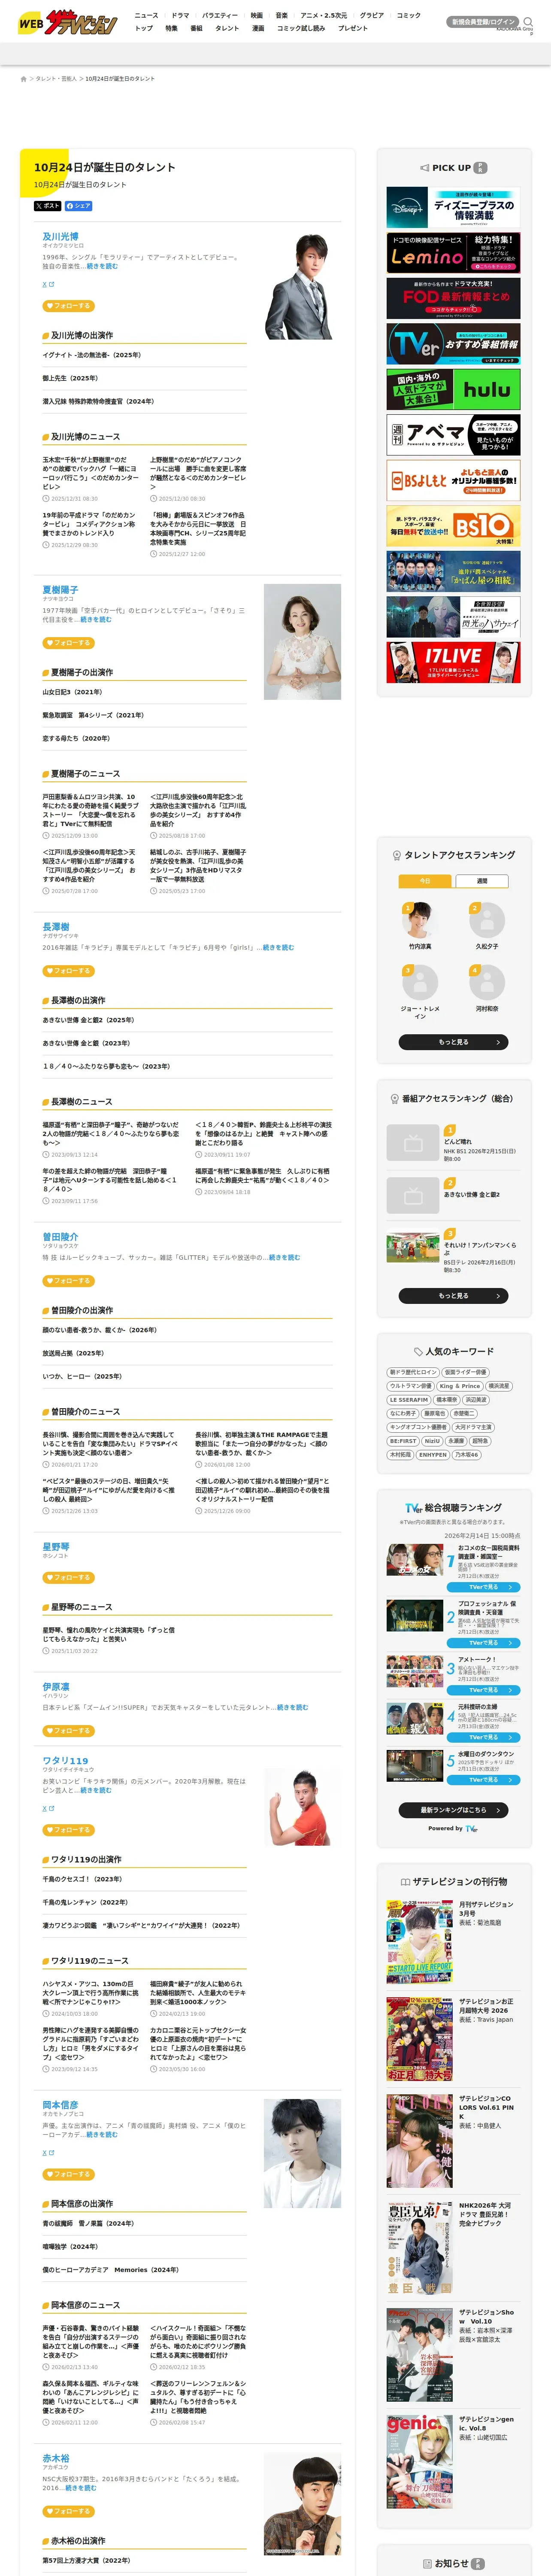The width and height of the screenshot is (551, 2576).
Task: Expand 曽田陵介 bio with 続きを読む
Action: click(284, 1258)
